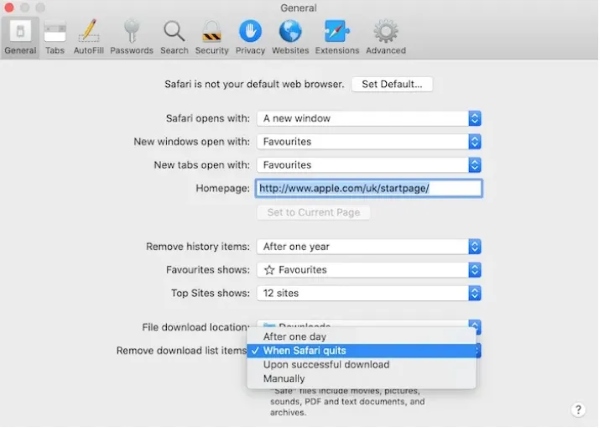The image size is (600, 428).
Task: Open the Tabs preferences pane
Action: click(x=56, y=37)
